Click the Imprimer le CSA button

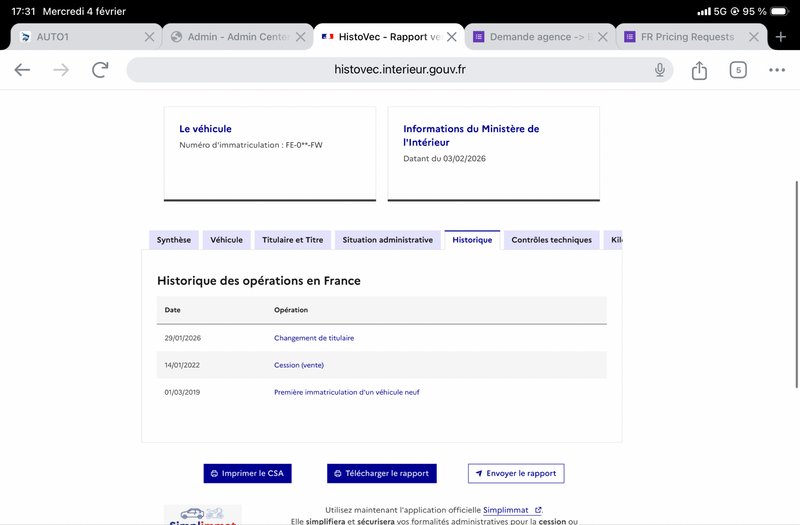click(x=247, y=473)
